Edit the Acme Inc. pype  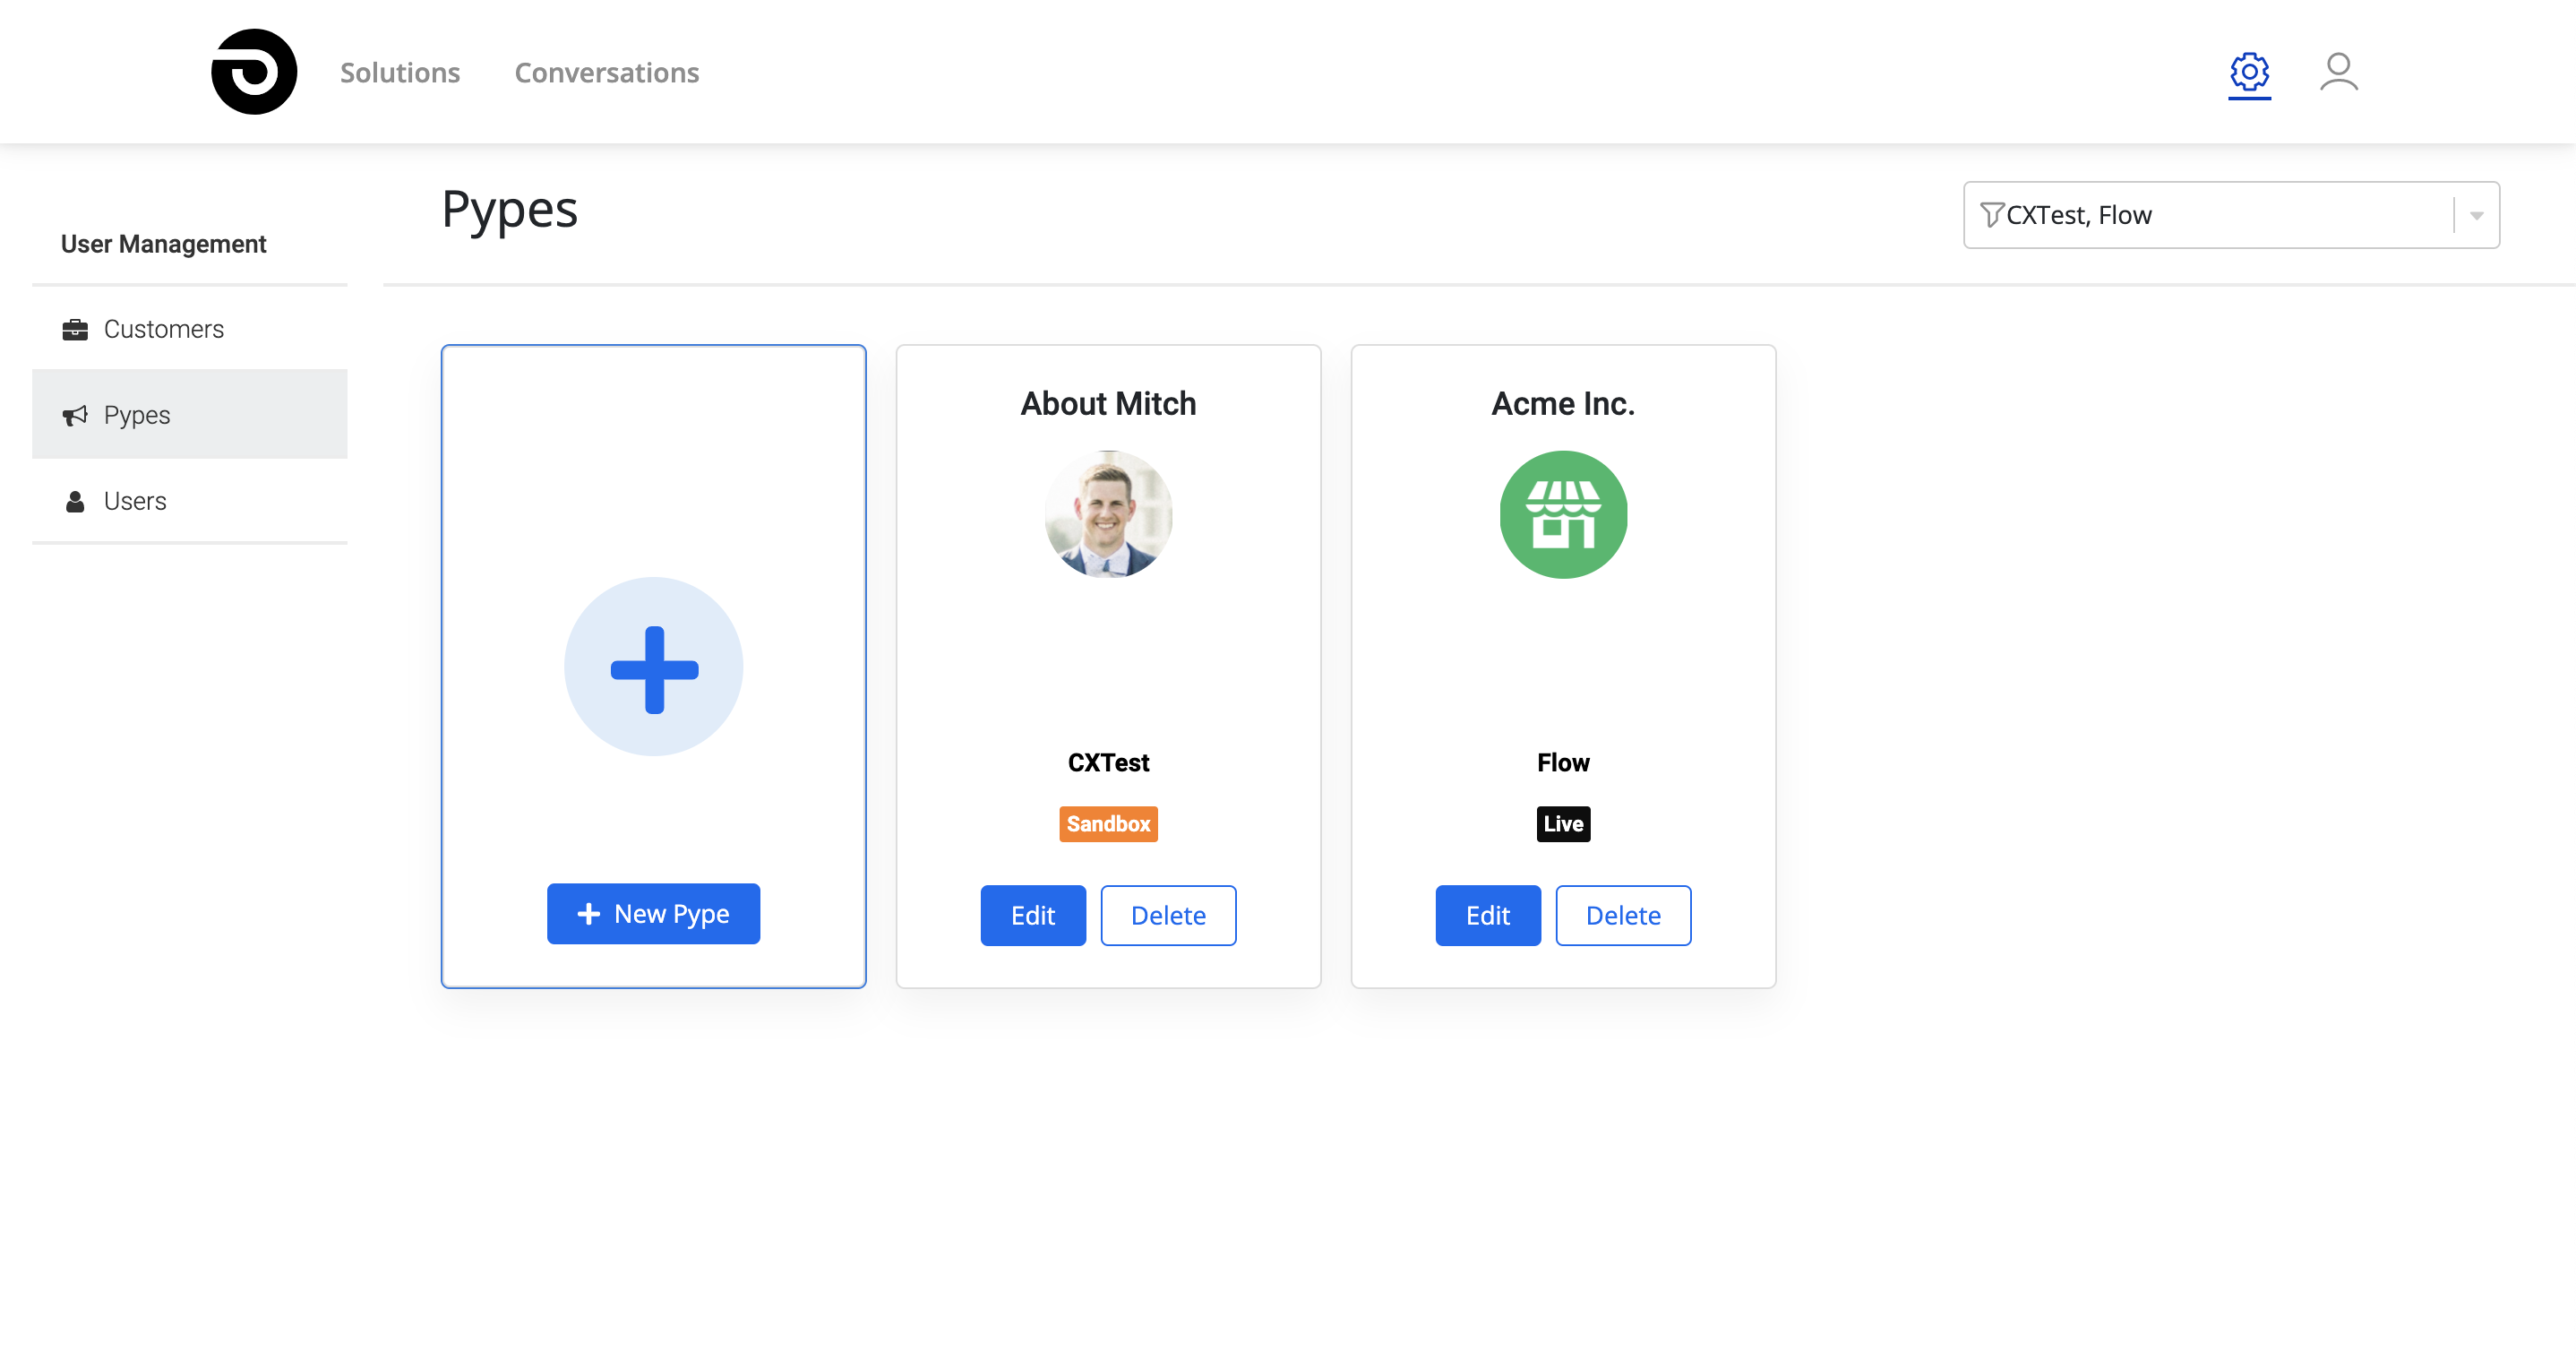pos(1487,915)
